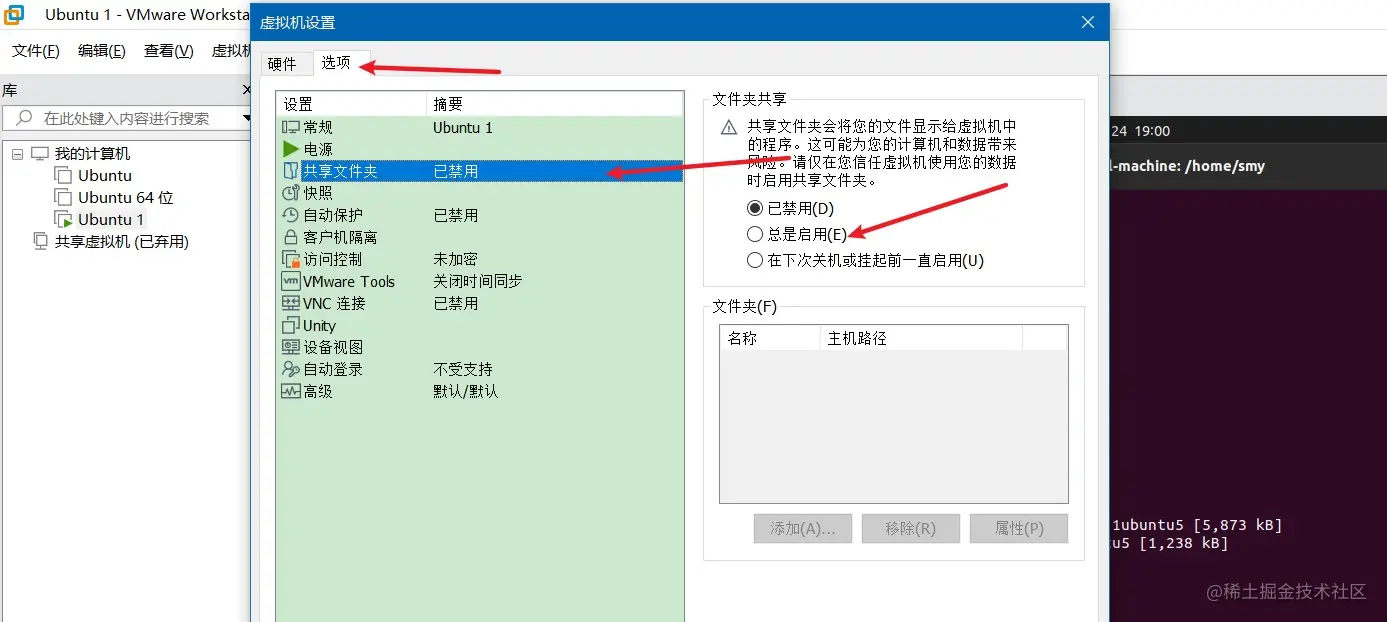Select the 电源 settings row
The image size is (1387, 622).
coord(480,149)
